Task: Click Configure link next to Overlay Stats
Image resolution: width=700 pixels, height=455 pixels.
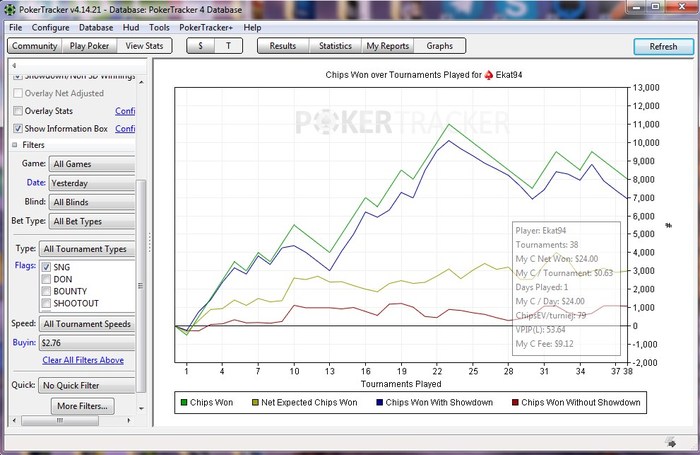Action: (125, 111)
